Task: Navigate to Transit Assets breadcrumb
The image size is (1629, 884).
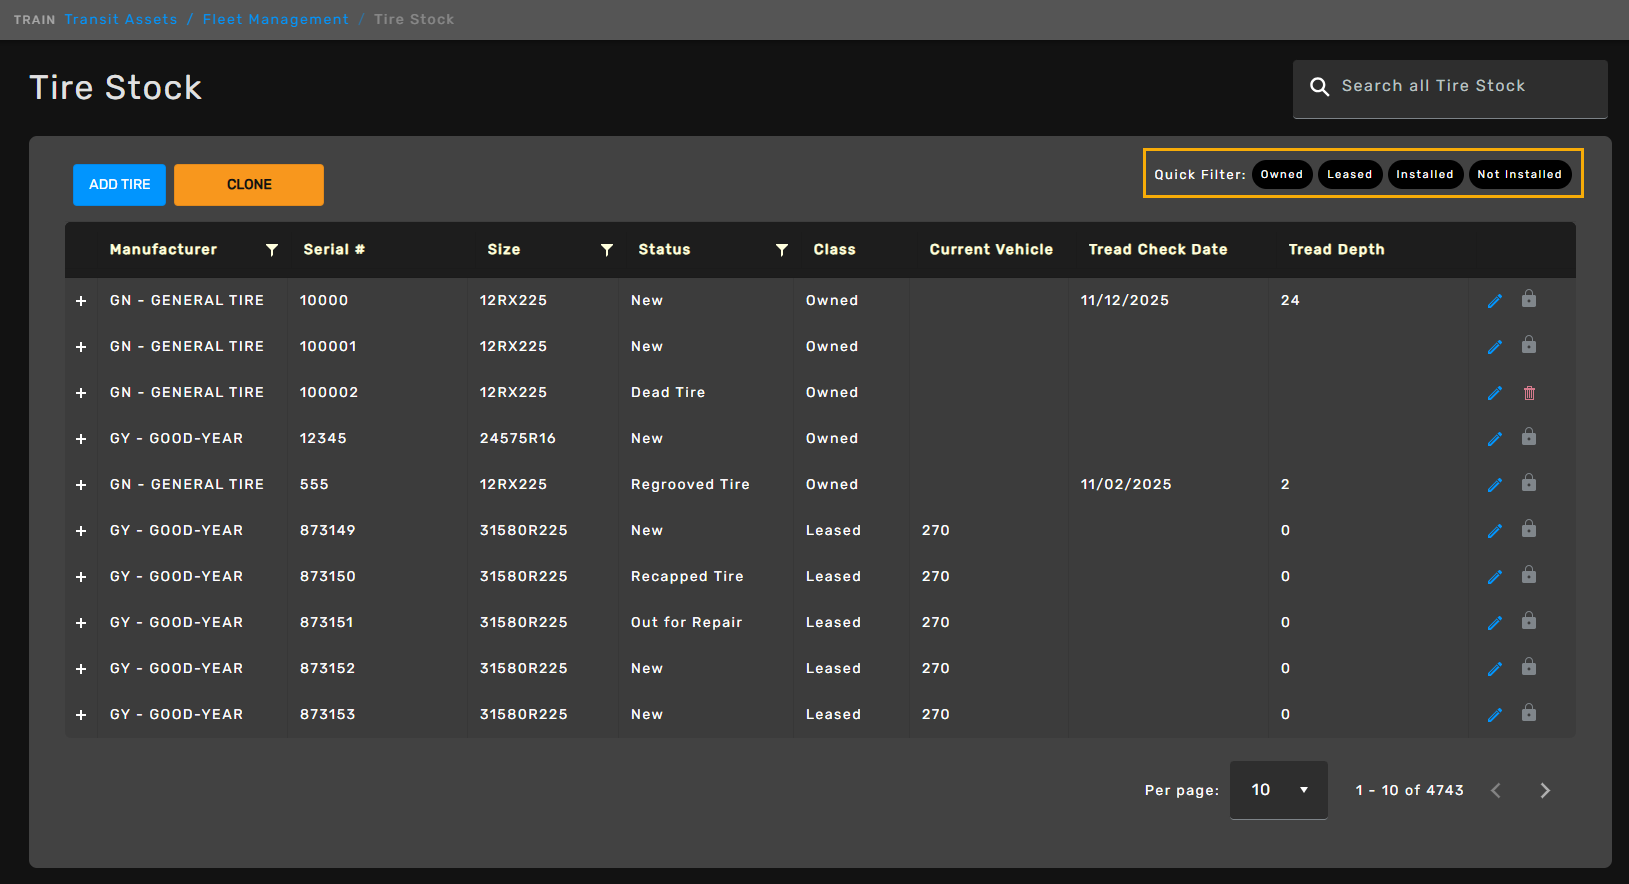Action: coord(121,20)
